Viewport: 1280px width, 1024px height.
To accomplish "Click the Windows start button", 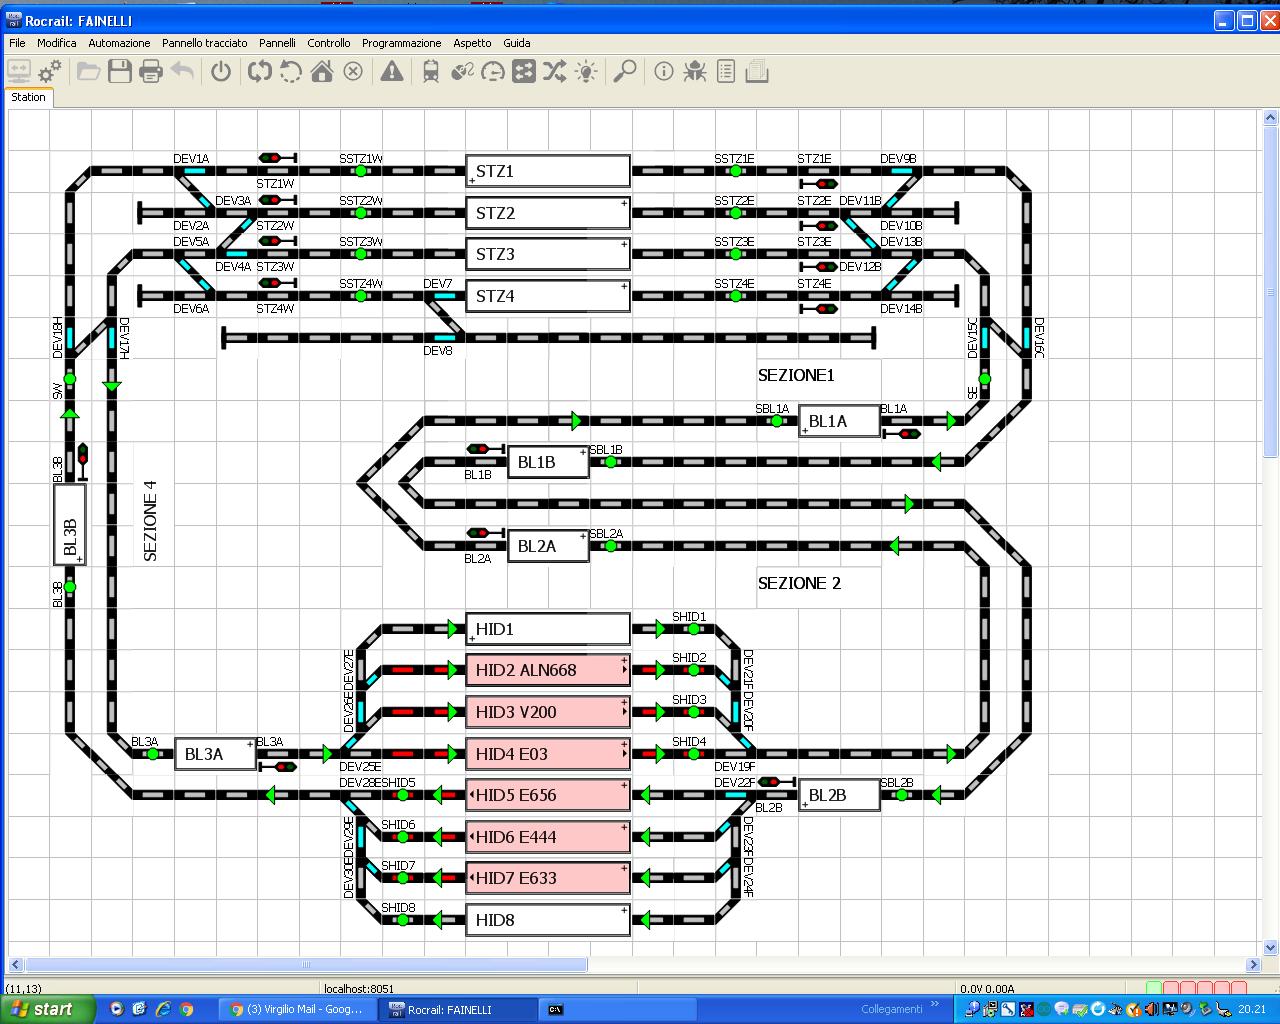I will pos(48,1009).
